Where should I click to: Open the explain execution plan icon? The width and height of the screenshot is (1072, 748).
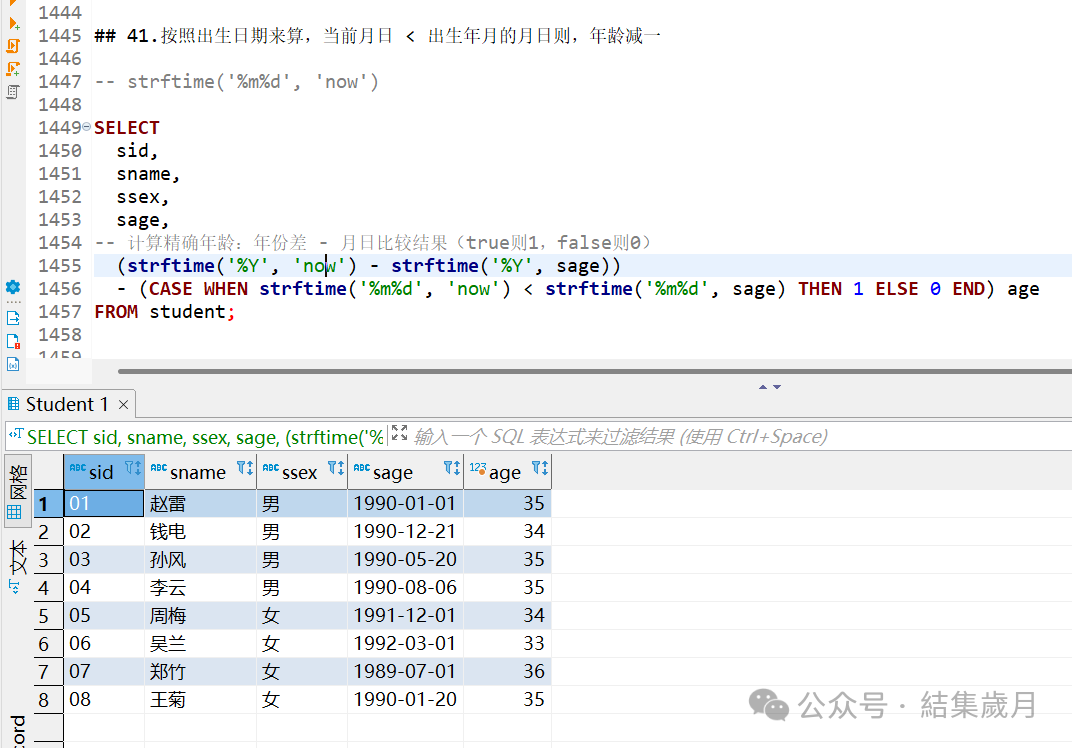12,92
